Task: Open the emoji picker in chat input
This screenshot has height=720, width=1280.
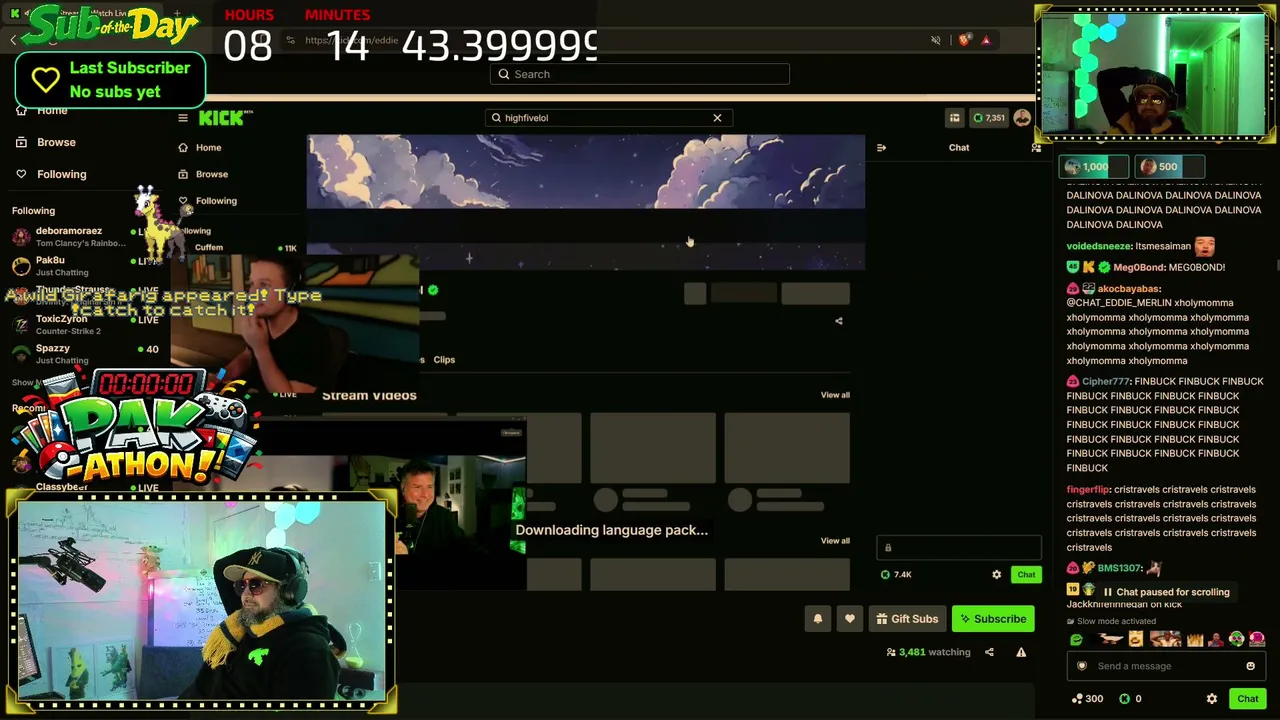Action: [x=1250, y=666]
